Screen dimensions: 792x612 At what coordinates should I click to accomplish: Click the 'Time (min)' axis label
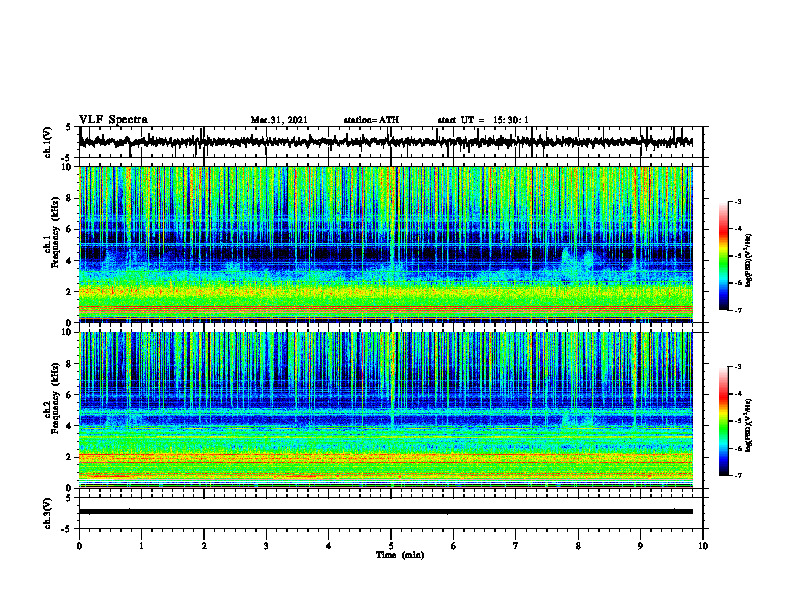pyautogui.click(x=400, y=555)
